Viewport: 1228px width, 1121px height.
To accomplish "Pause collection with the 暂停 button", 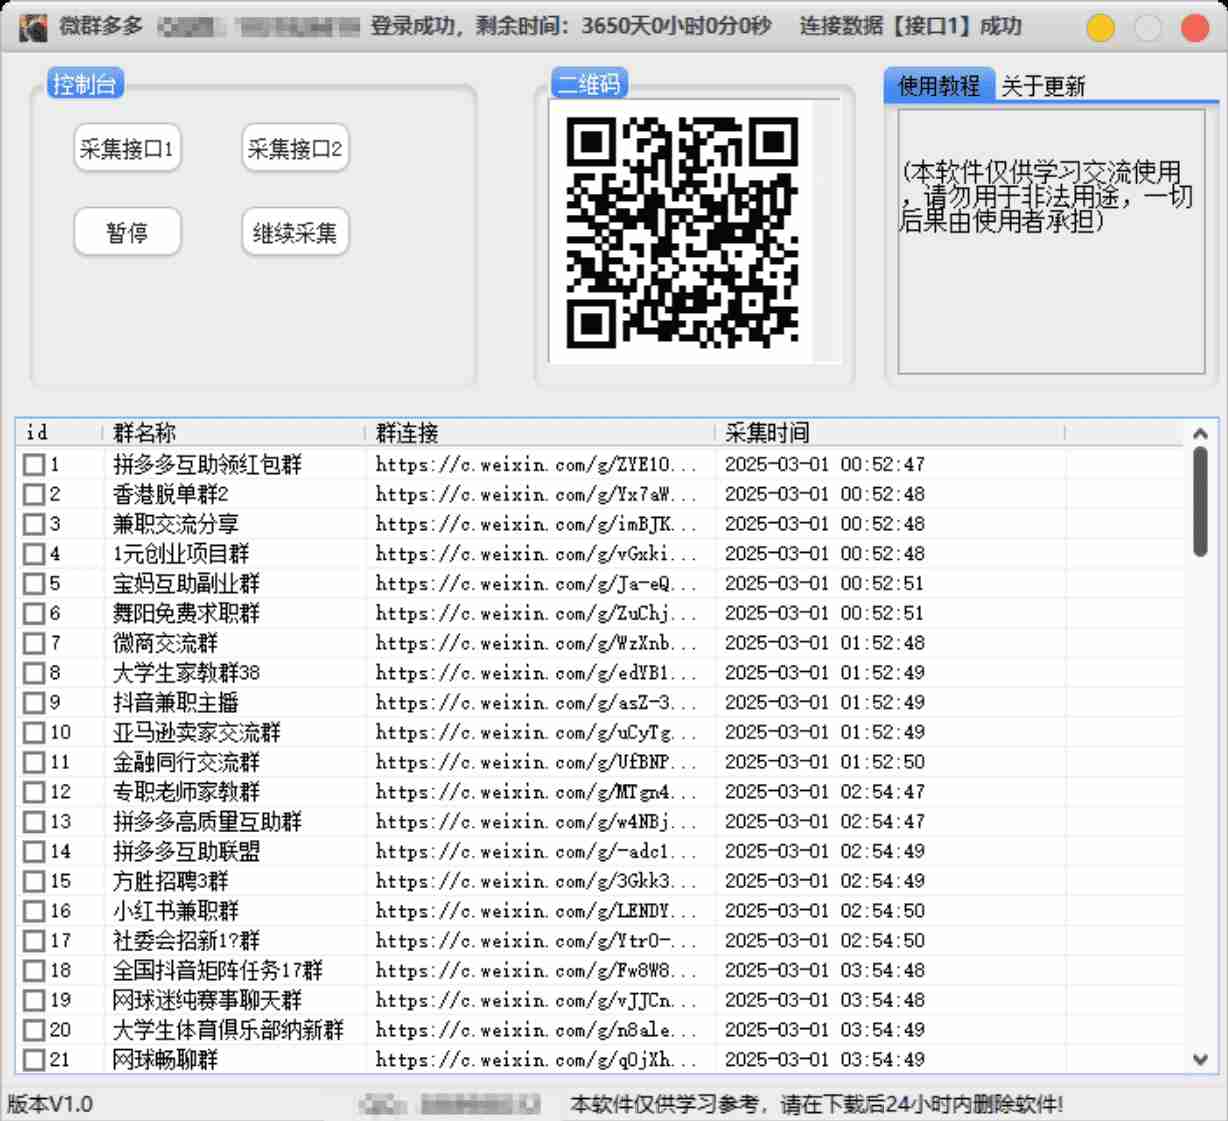I will [127, 233].
